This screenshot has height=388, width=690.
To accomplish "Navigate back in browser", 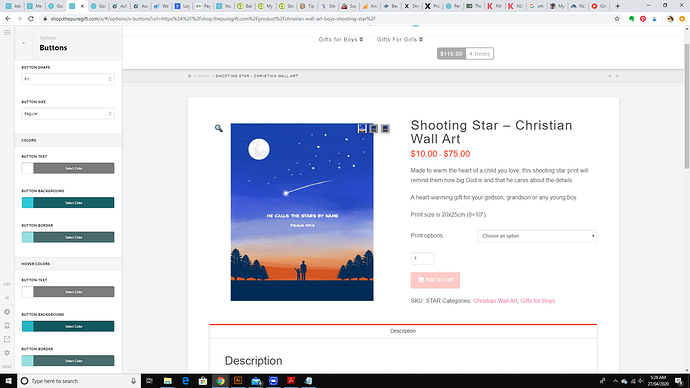I will 8,19.
